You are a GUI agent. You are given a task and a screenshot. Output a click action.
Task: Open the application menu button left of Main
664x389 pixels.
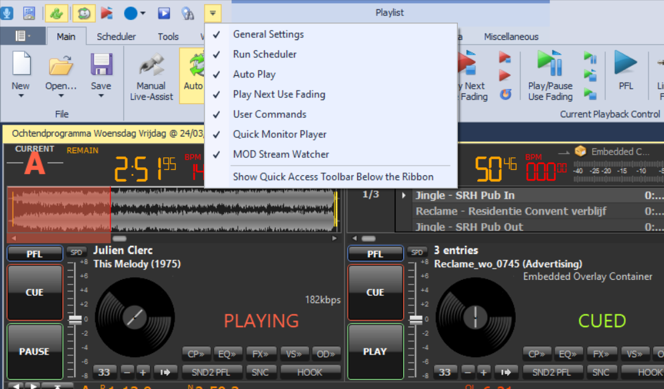tap(23, 36)
